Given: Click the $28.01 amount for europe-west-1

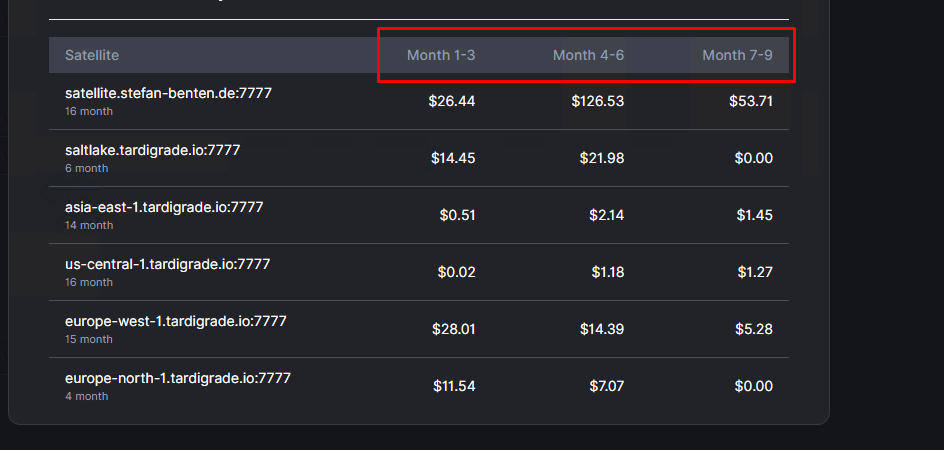Looking at the screenshot, I should (x=453, y=329).
